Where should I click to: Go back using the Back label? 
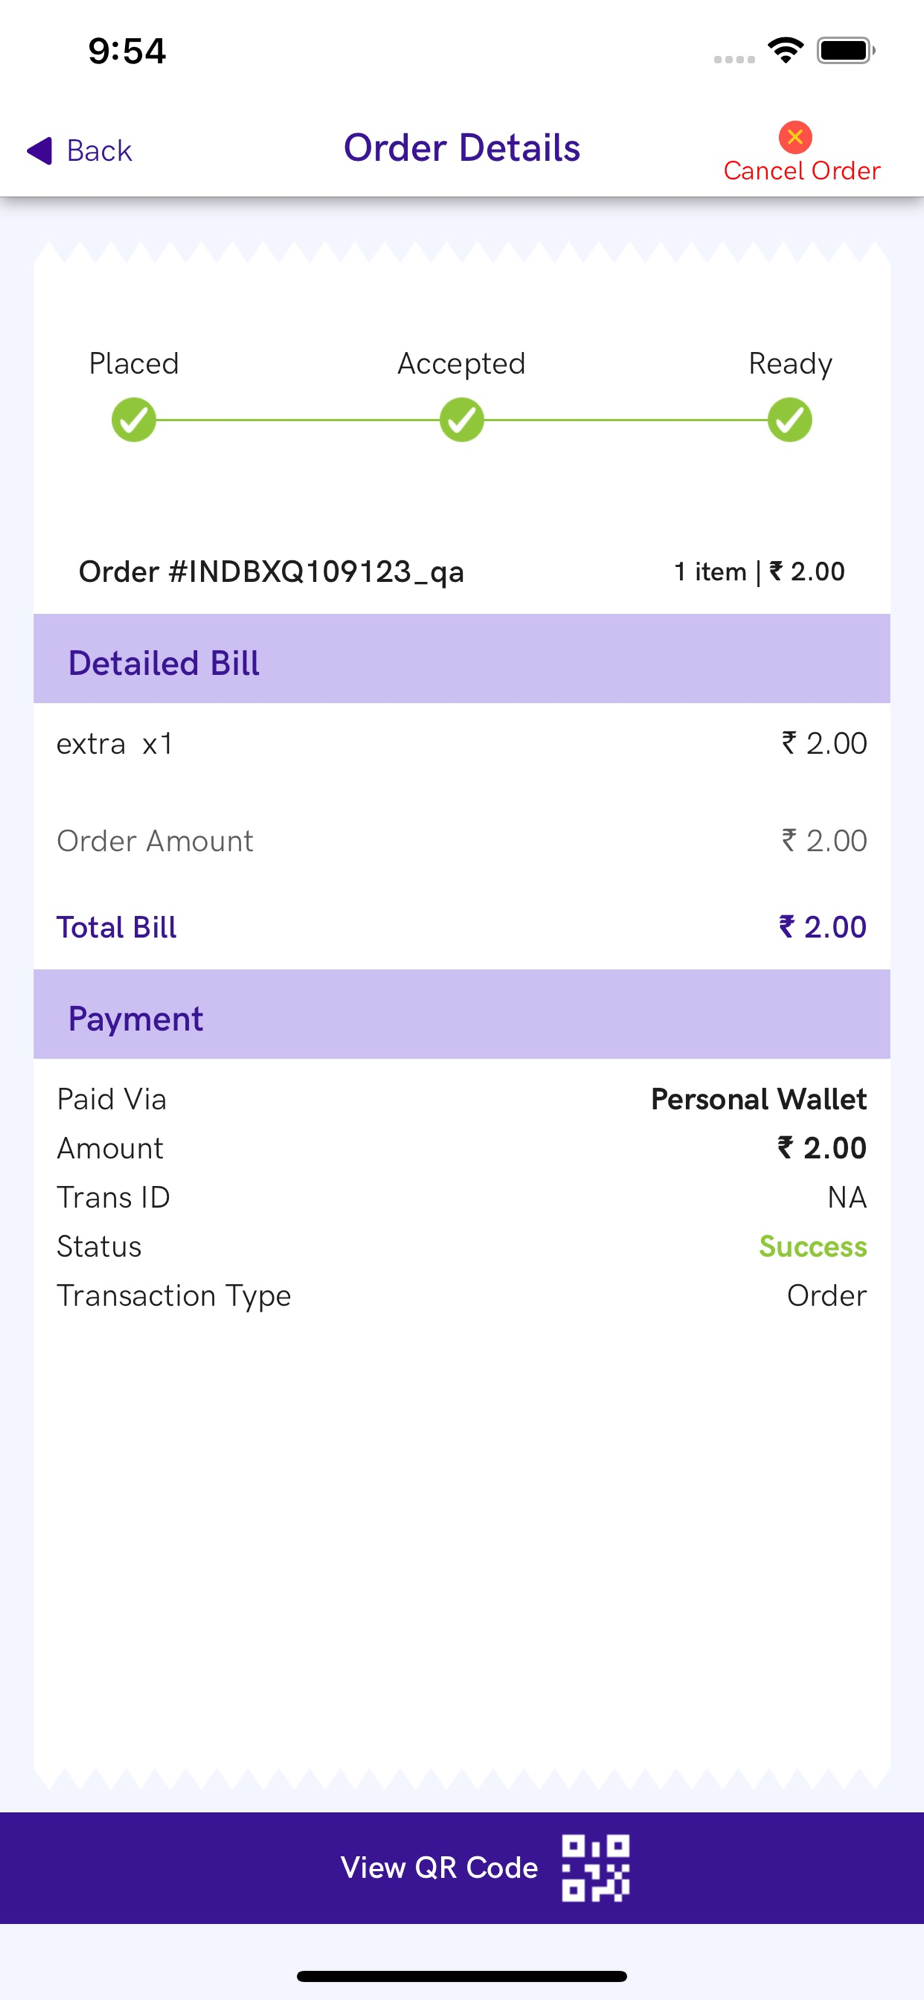click(99, 151)
